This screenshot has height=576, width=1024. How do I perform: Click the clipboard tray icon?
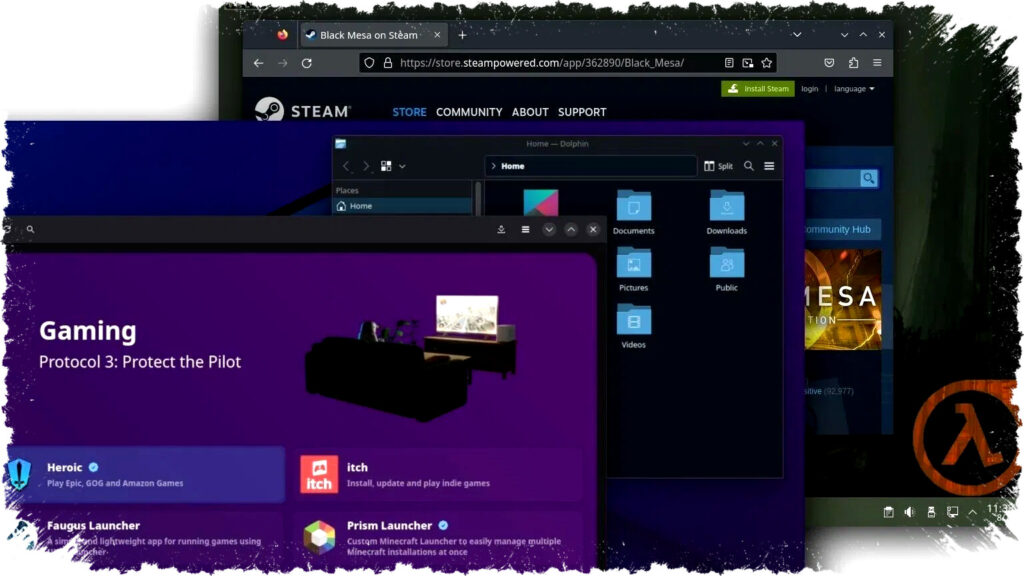(888, 512)
